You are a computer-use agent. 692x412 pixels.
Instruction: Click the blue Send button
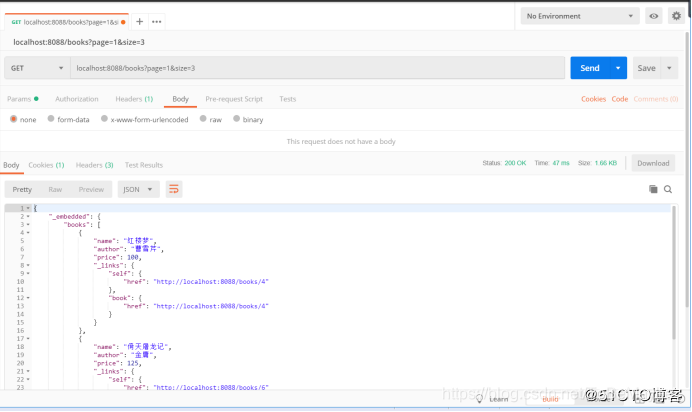590,68
